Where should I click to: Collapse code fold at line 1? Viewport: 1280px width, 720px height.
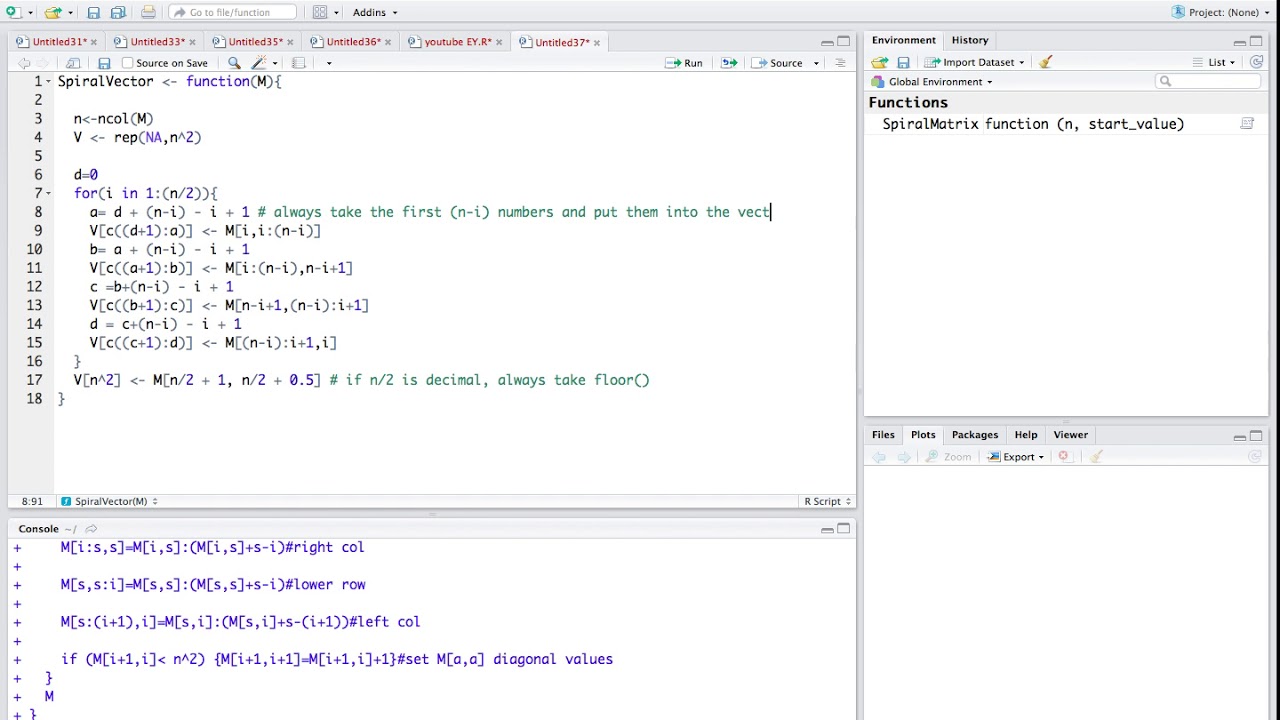pos(49,82)
